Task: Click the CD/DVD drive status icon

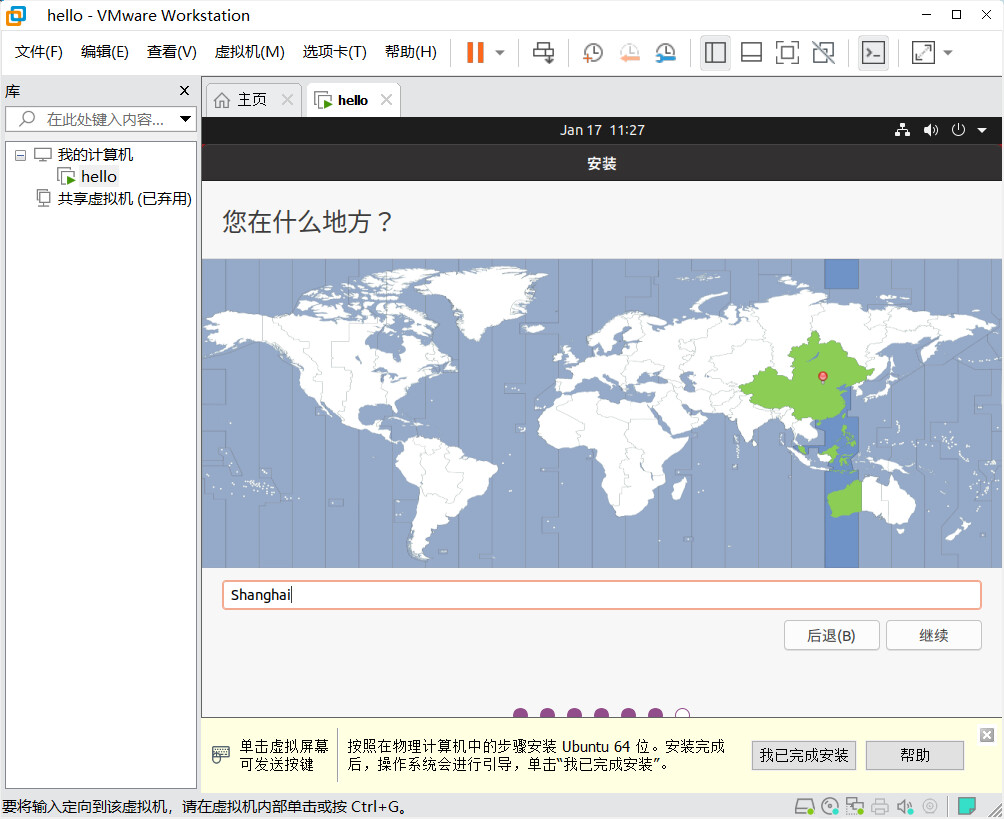Action: click(x=830, y=806)
